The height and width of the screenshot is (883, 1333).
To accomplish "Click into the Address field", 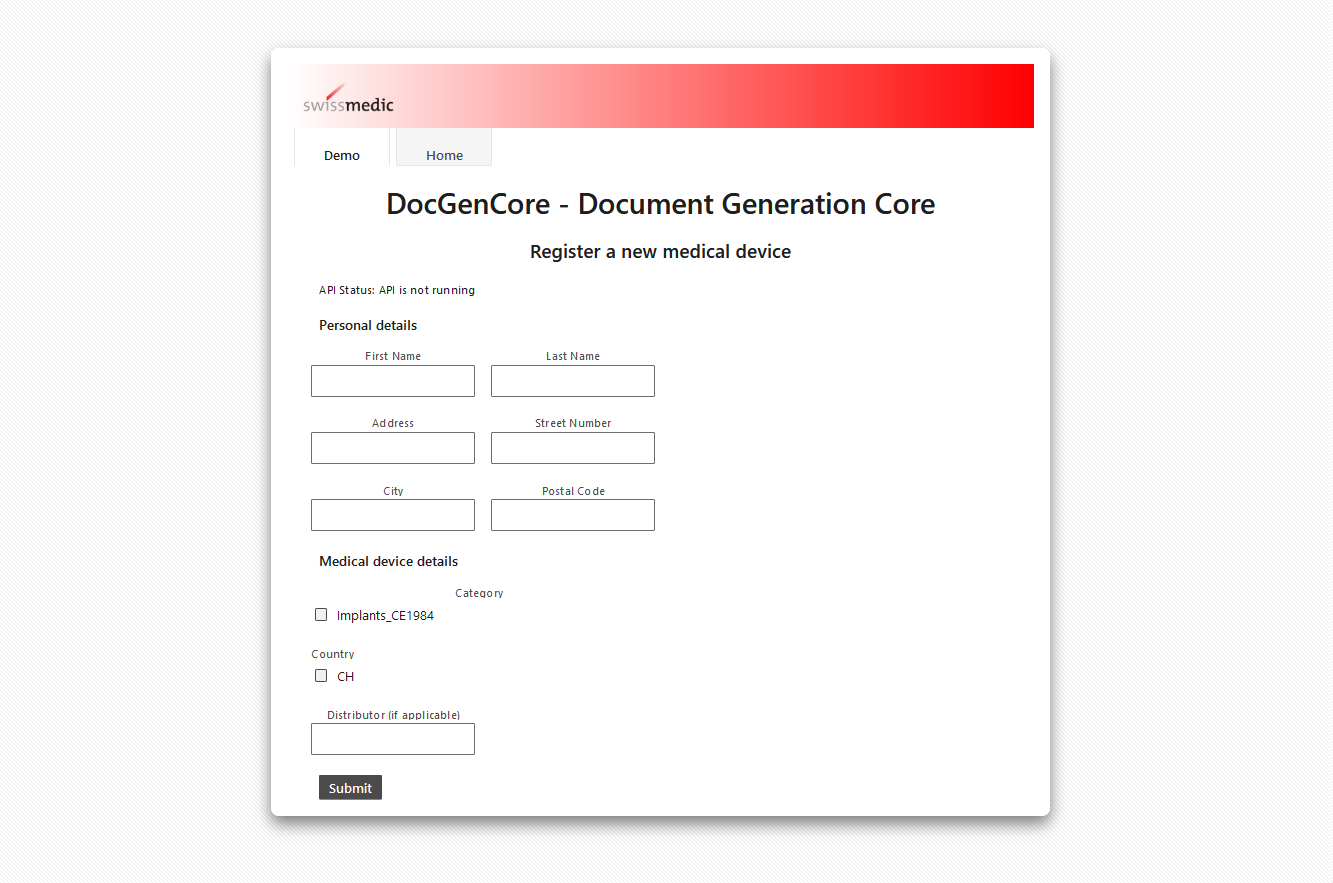I will pos(393,448).
